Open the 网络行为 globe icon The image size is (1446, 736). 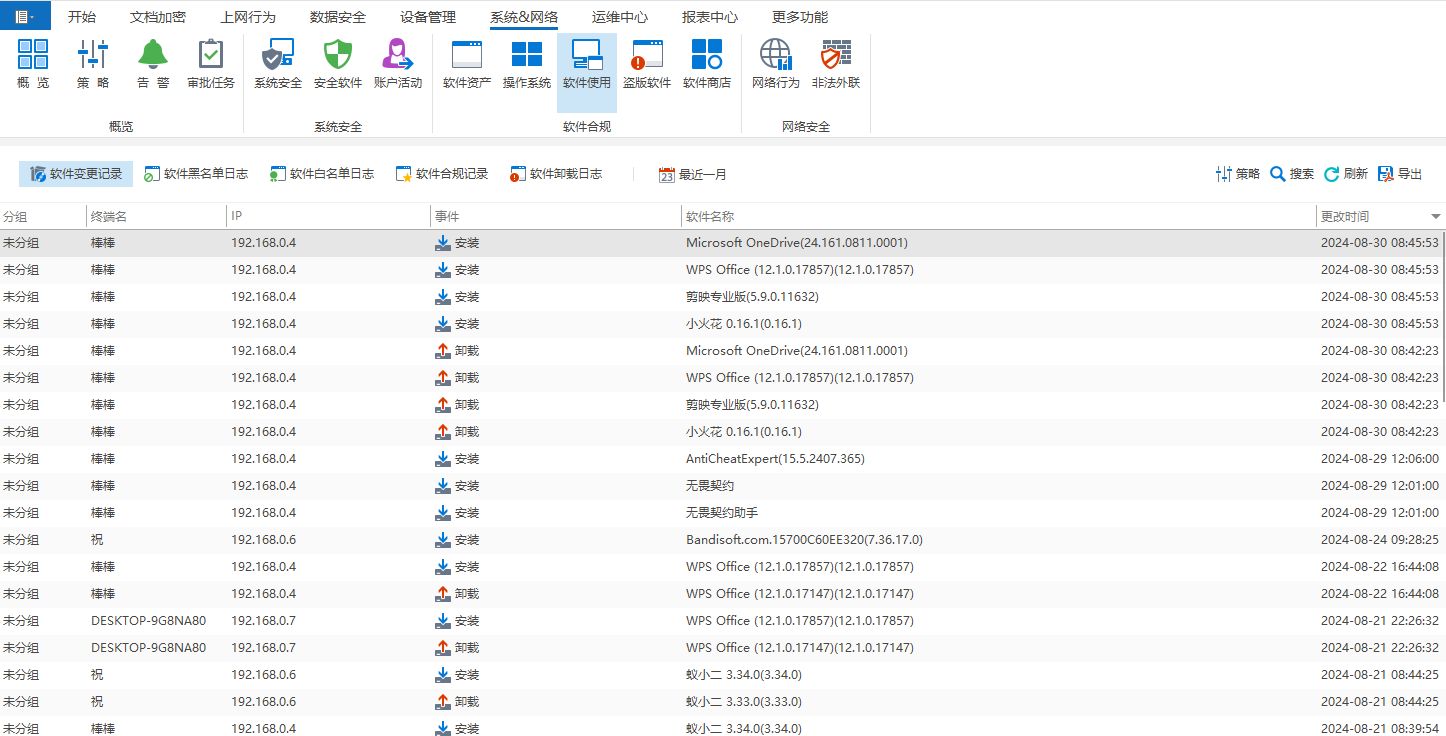[776, 65]
